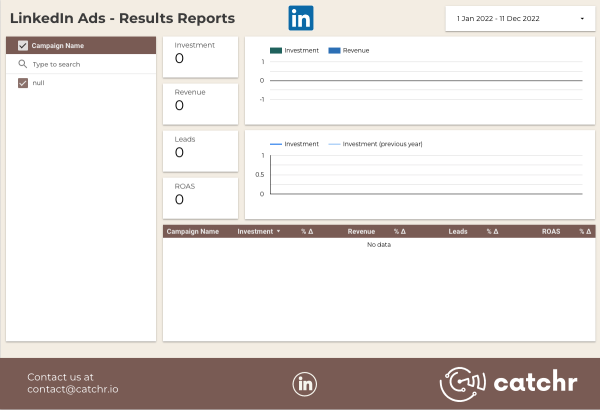The height and width of the screenshot is (410, 600).
Task: Sort table by Campaign Name column
Action: [x=192, y=231]
